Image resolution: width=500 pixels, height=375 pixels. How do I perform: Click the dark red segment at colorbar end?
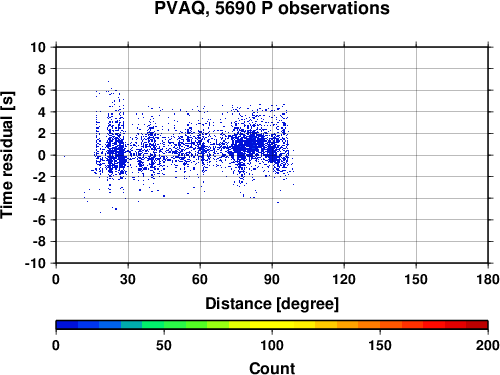pos(477,325)
